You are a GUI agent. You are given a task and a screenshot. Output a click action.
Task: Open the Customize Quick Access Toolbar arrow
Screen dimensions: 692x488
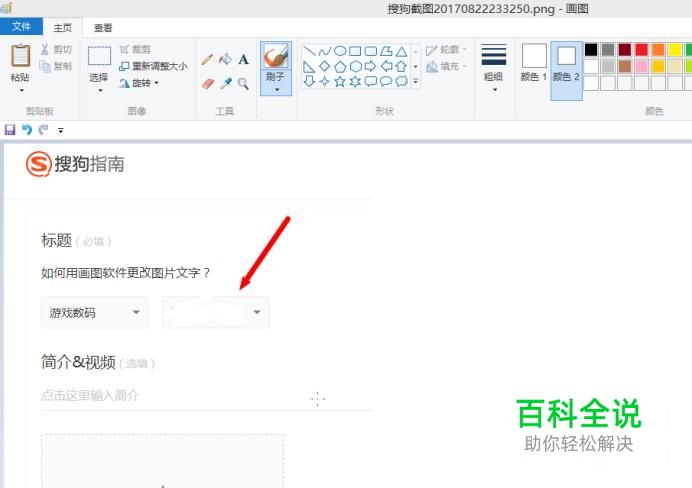60,130
